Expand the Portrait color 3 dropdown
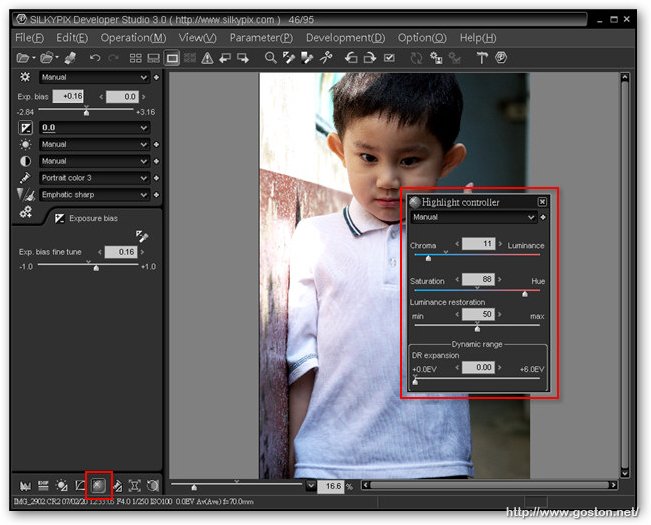The height and width of the screenshot is (525, 651). pyautogui.click(x=144, y=178)
